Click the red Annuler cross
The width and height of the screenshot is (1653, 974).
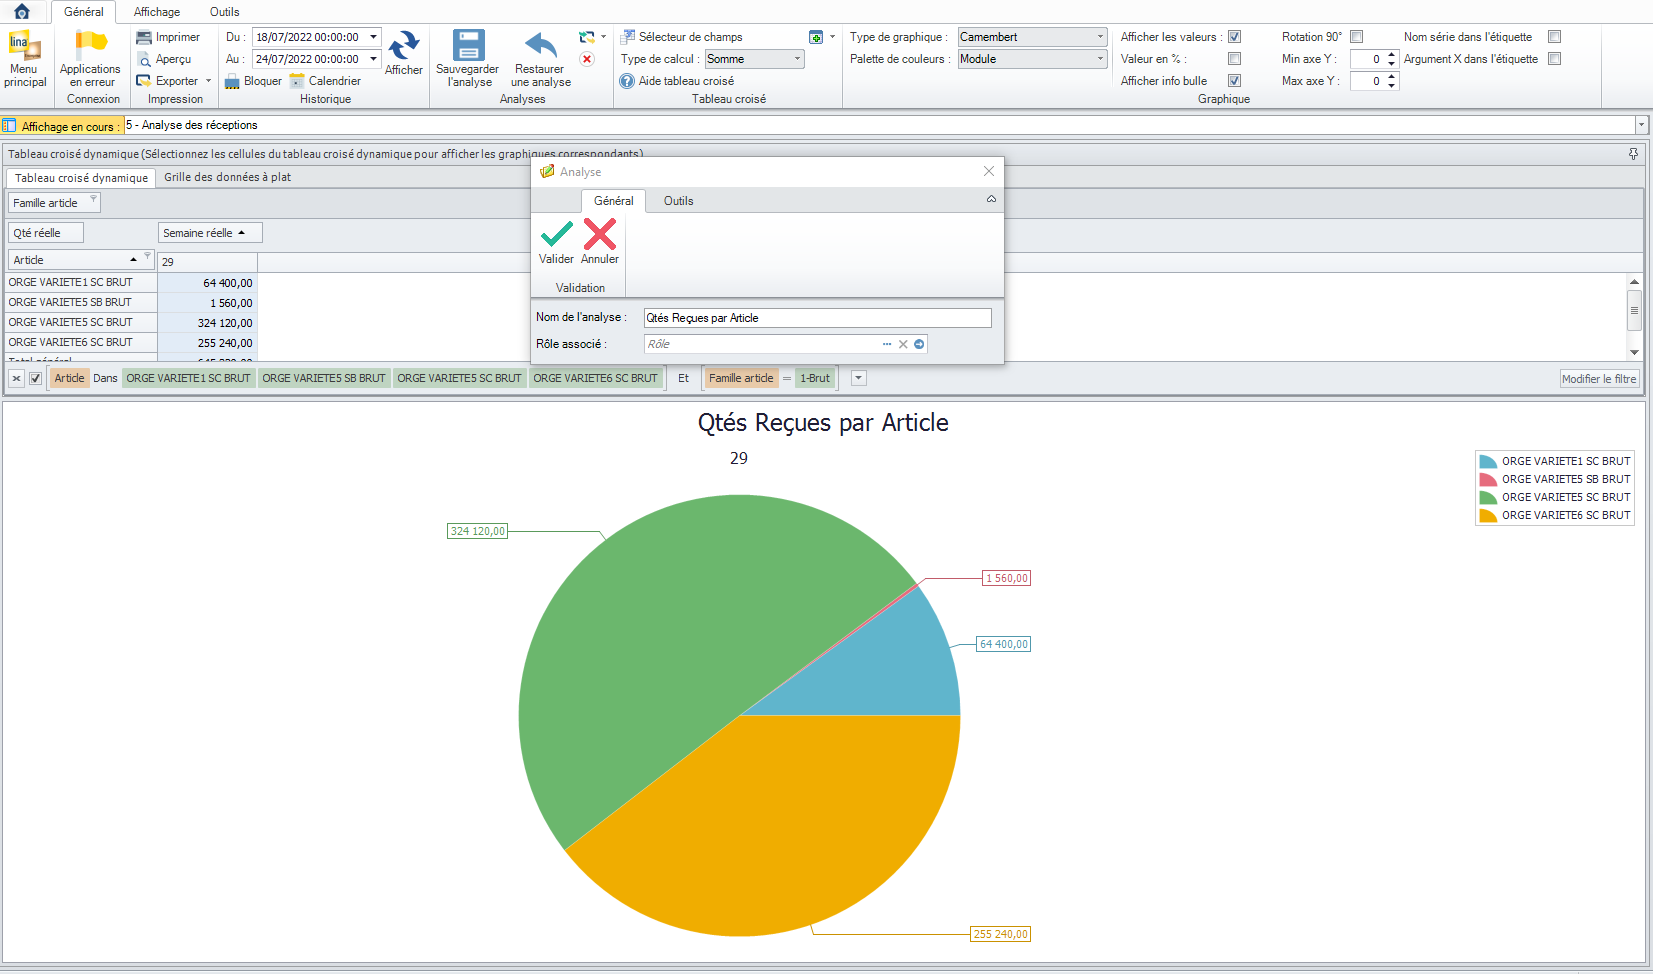coord(600,234)
